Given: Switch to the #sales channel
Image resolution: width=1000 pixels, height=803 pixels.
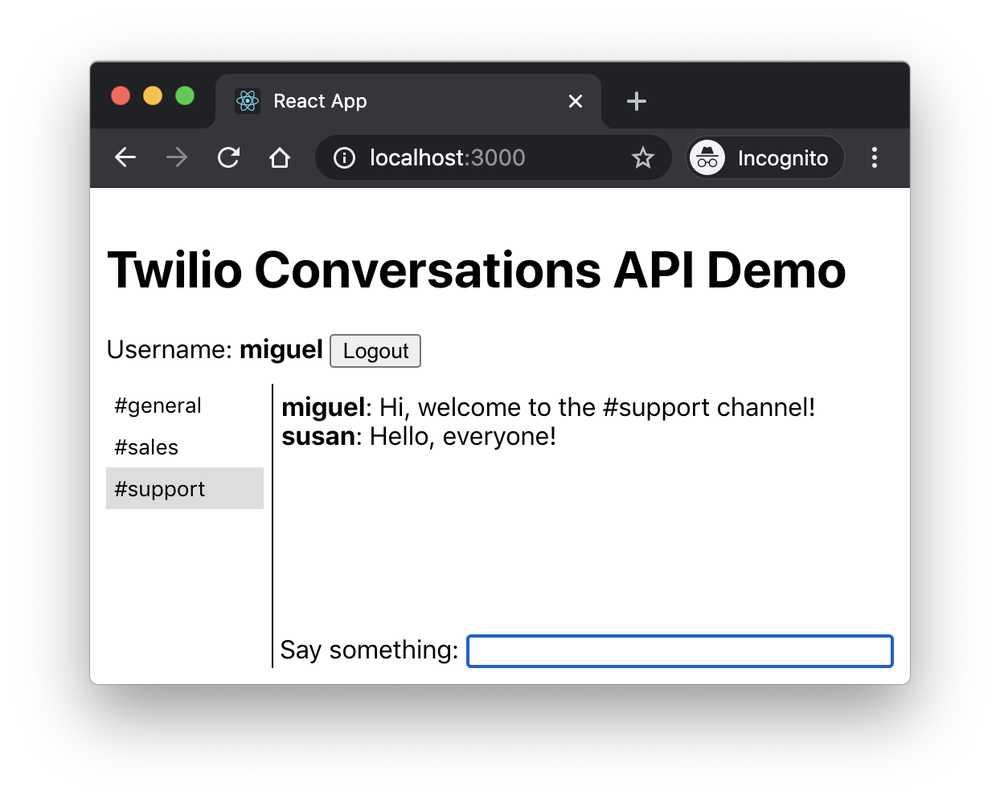Looking at the screenshot, I should click(146, 447).
